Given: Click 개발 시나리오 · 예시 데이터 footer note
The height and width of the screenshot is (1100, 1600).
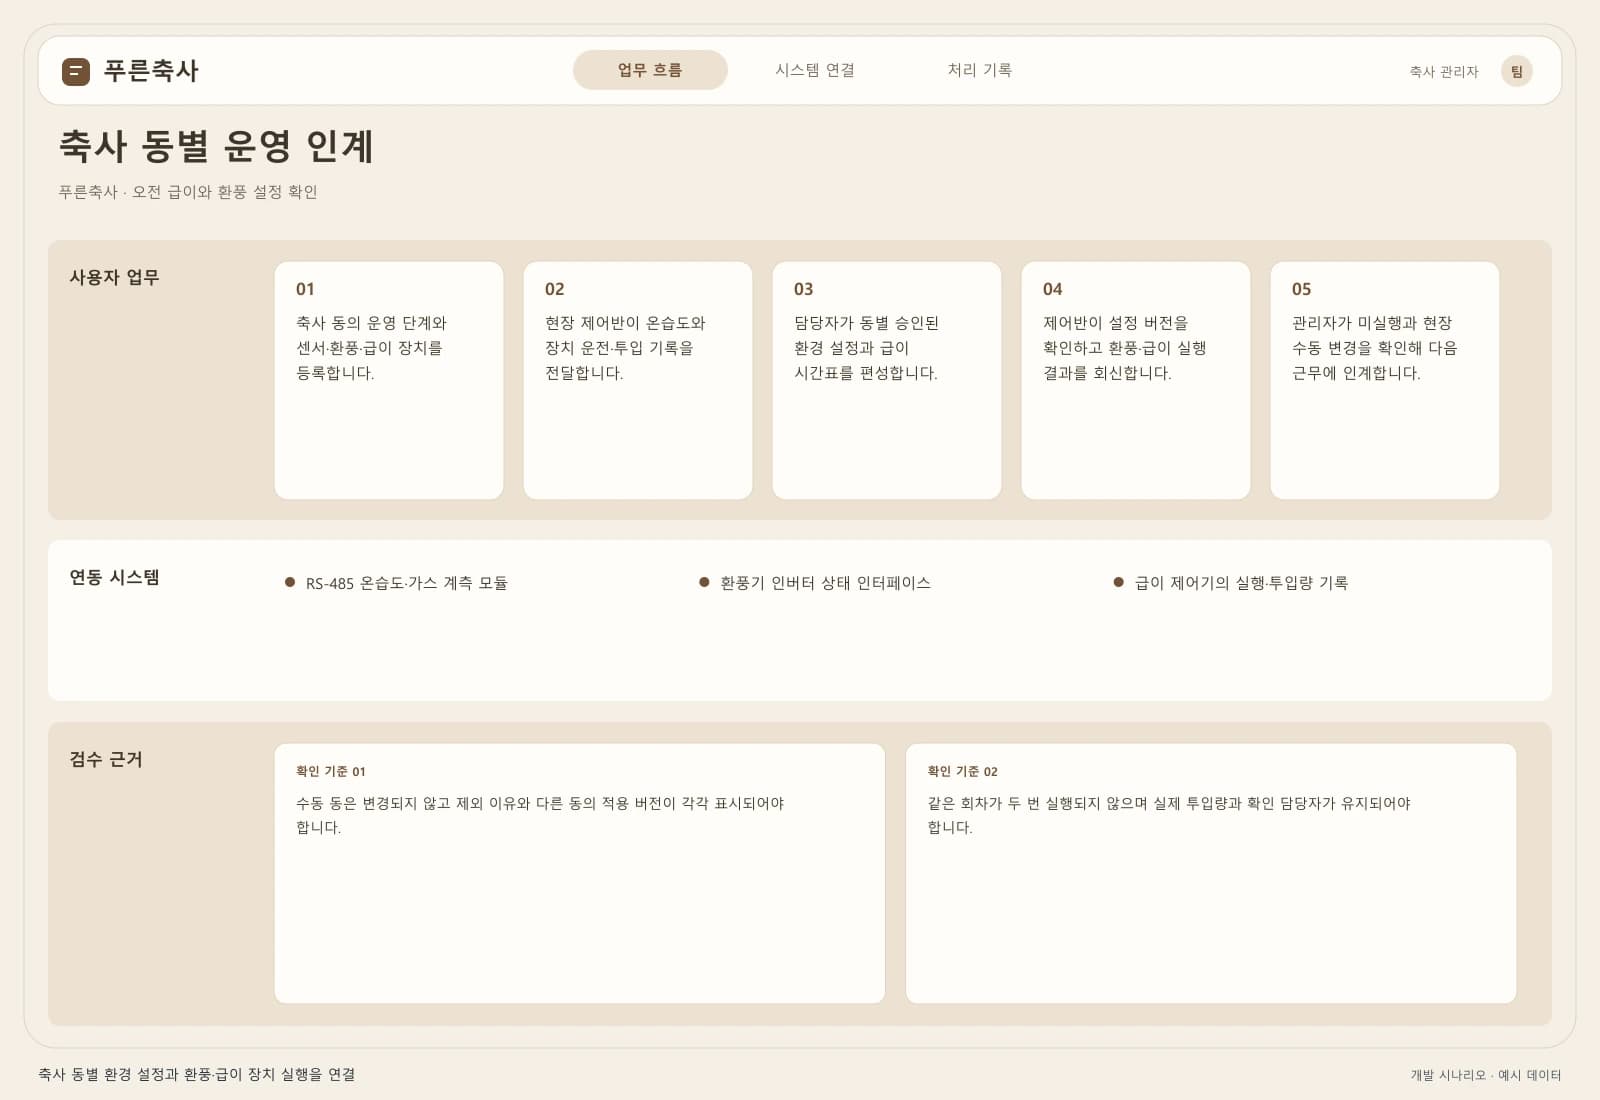Looking at the screenshot, I should coord(1486,1075).
